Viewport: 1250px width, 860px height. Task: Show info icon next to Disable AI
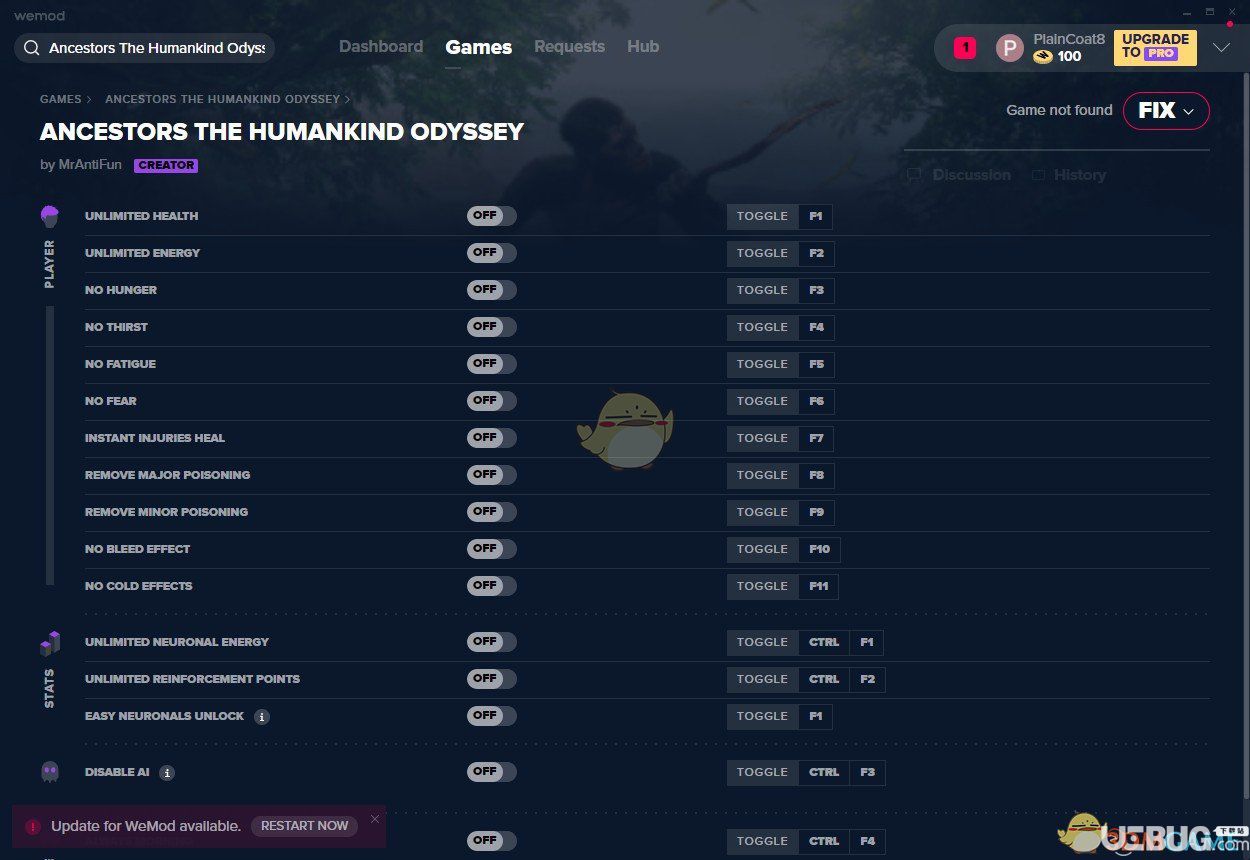[167, 773]
